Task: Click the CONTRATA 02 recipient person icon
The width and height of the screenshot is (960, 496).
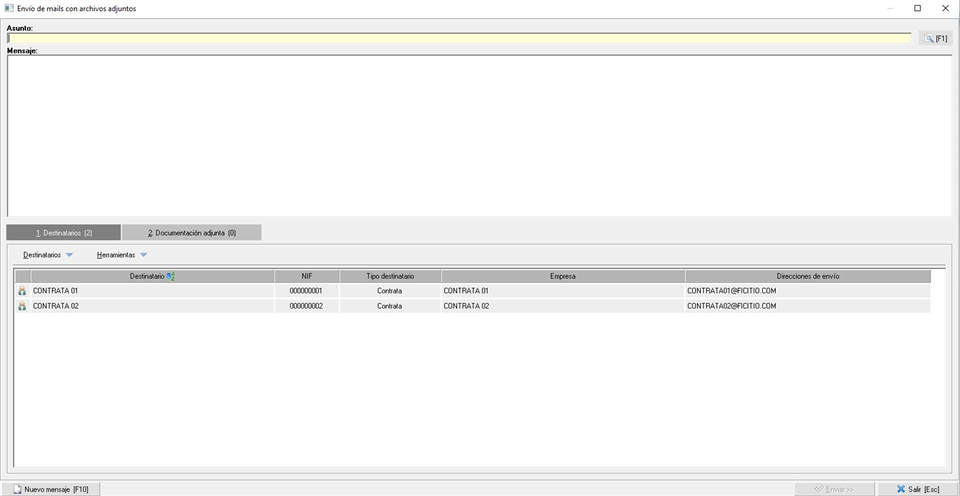Action: [x=23, y=306]
